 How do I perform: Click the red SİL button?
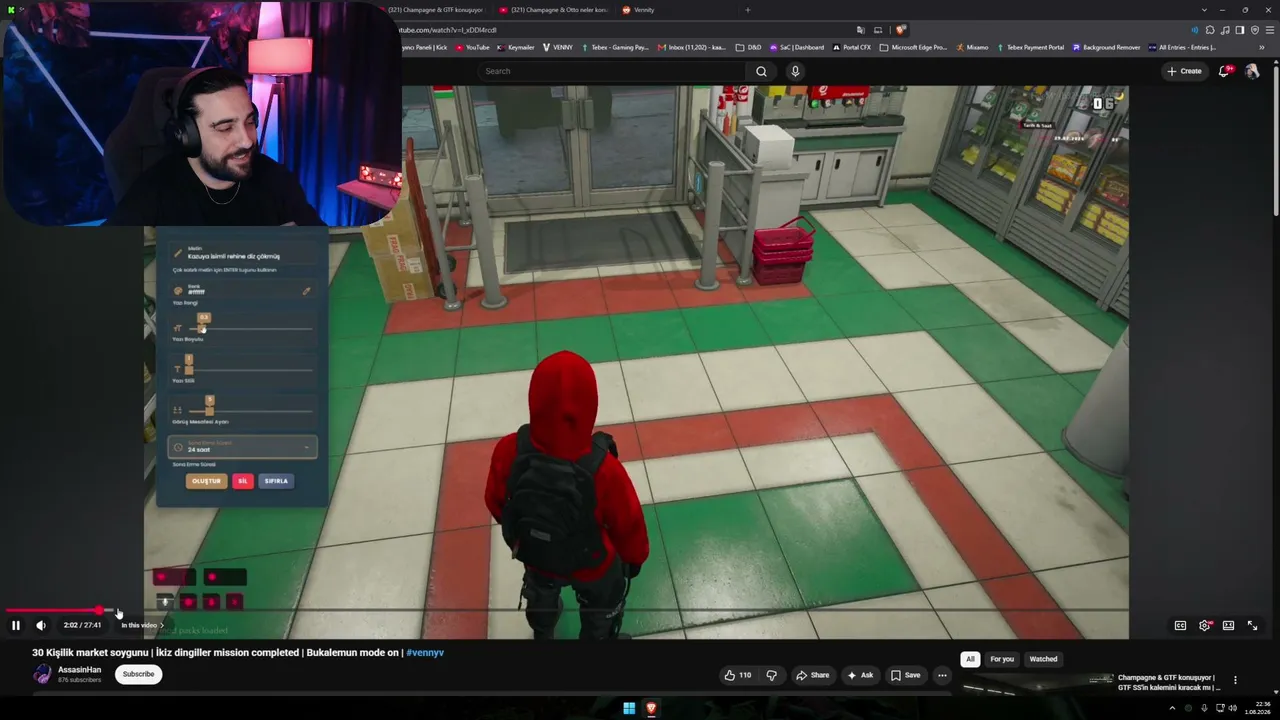[x=242, y=481]
